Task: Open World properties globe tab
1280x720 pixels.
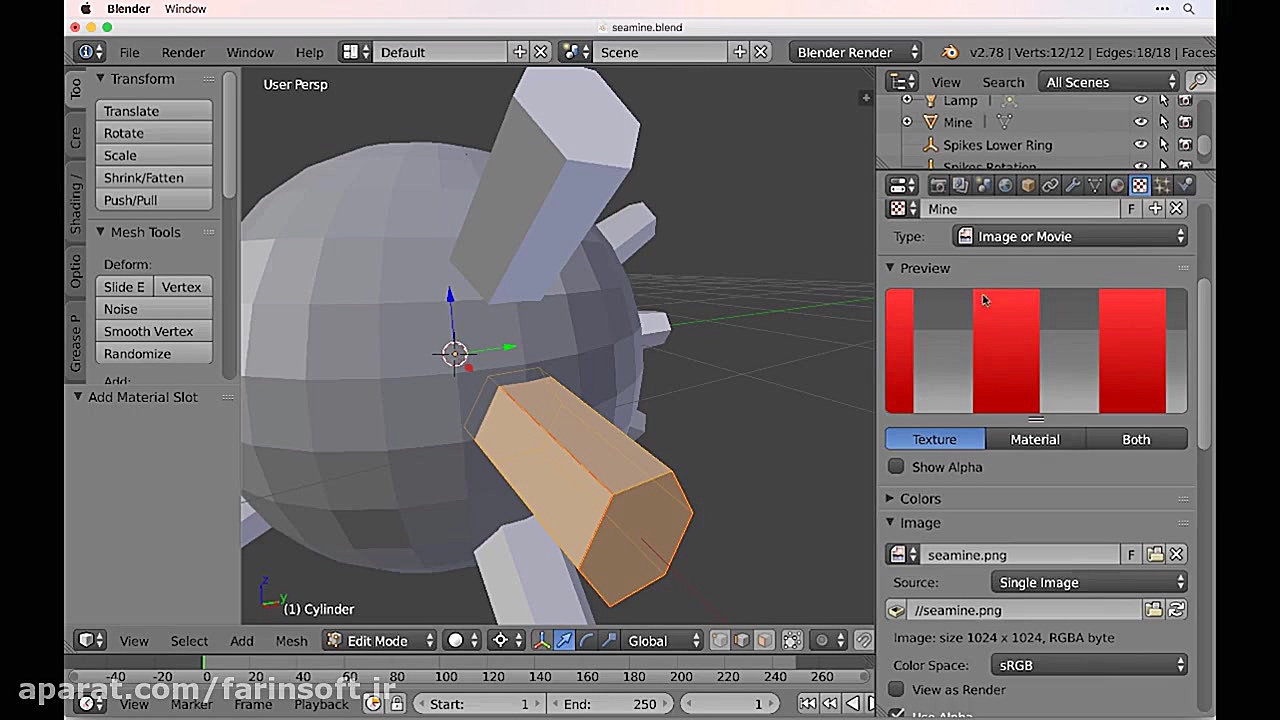Action: click(x=1005, y=185)
